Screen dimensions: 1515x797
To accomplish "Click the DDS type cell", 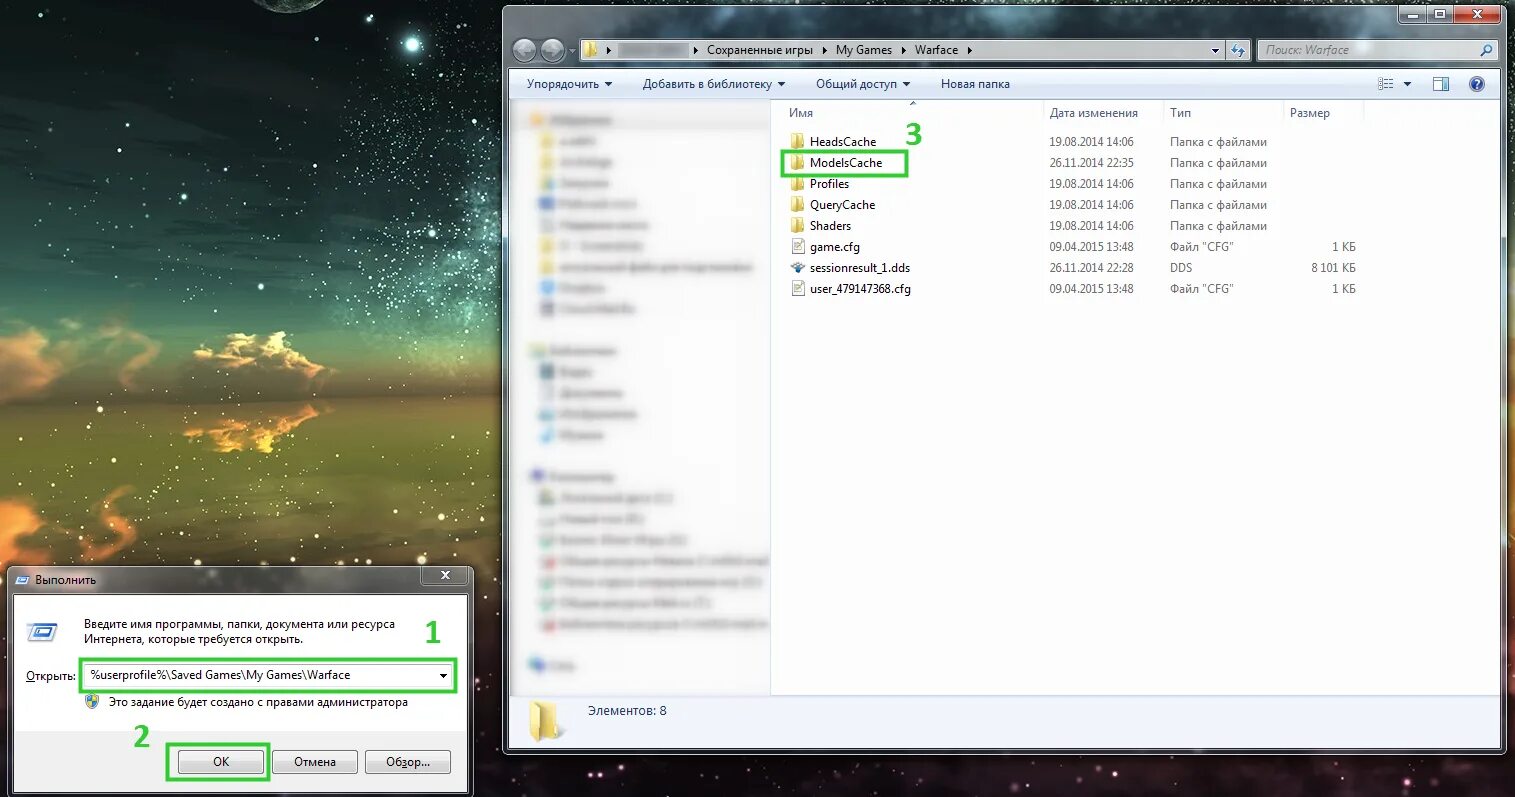I will click(x=1181, y=268).
